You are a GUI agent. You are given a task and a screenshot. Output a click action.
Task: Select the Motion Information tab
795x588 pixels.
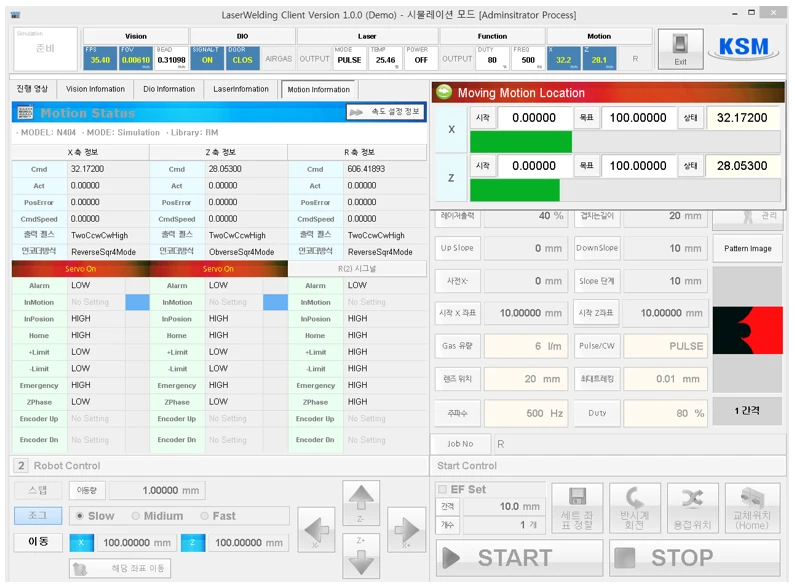click(x=318, y=89)
